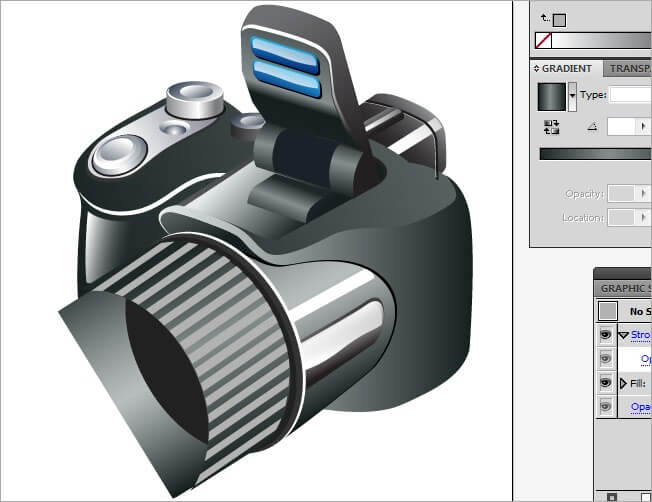The width and height of the screenshot is (652, 502).
Task: Click the dark gradient slider bar
Action: (595, 154)
